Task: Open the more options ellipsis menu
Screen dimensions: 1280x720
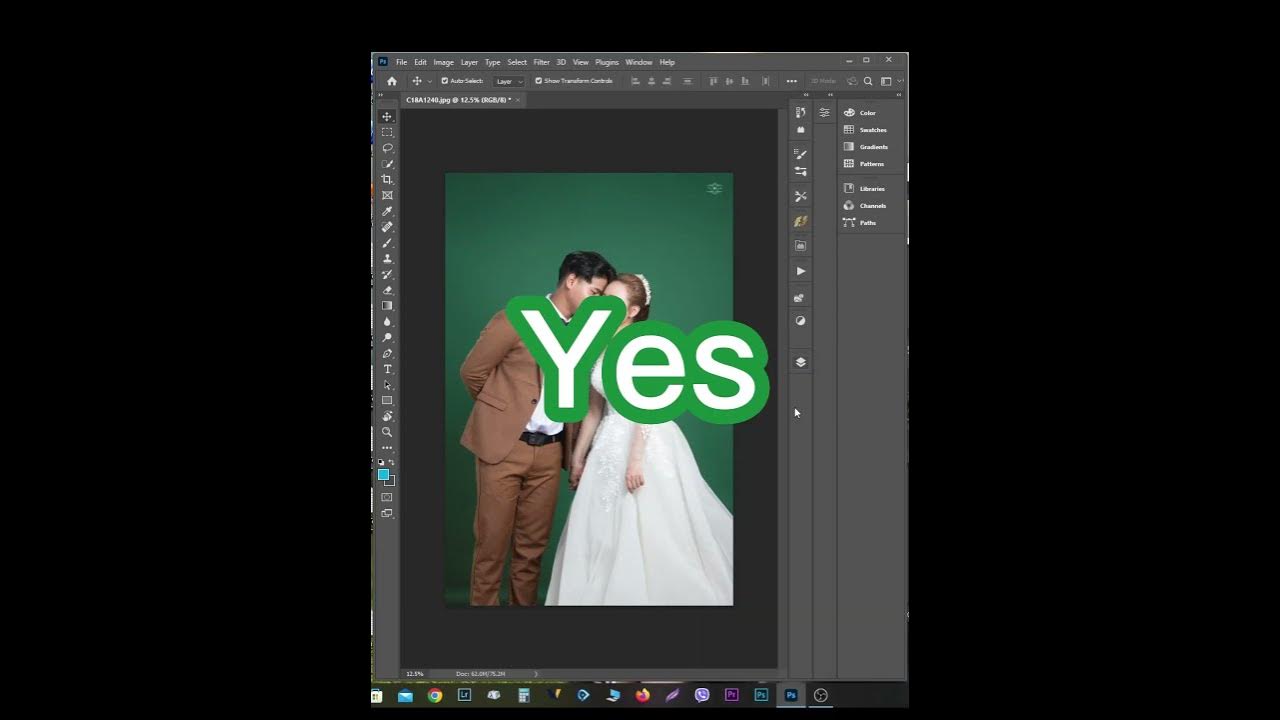Action: 791,81
